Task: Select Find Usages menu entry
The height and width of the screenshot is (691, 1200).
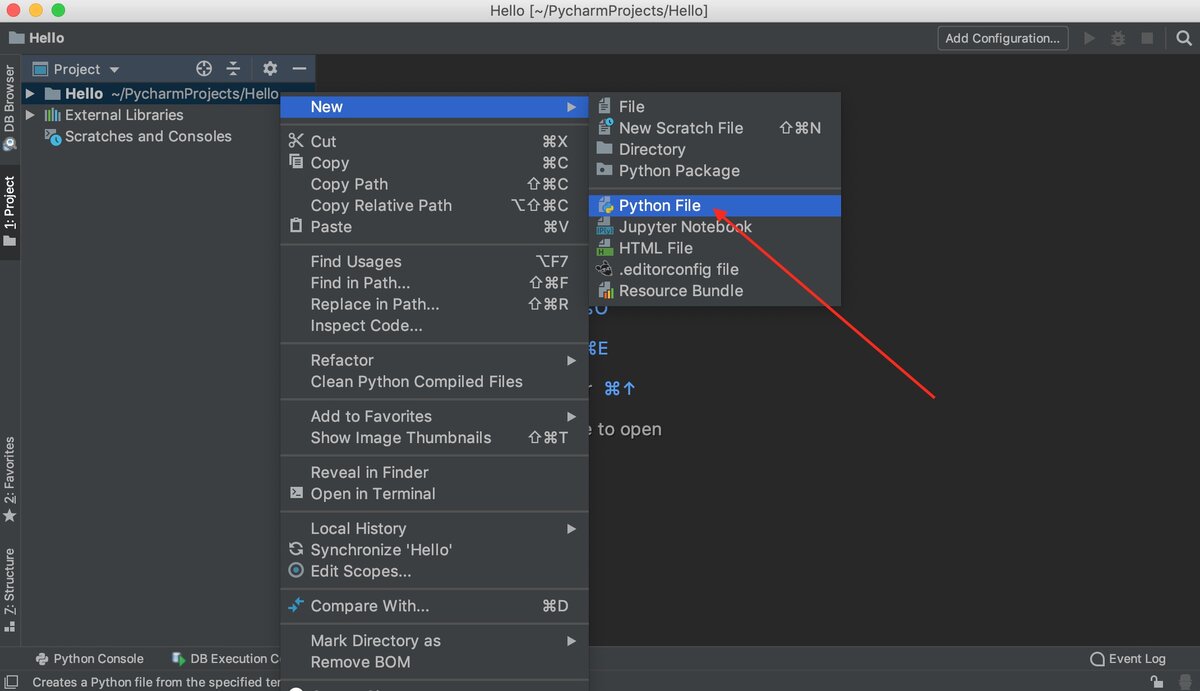Action: (x=434, y=261)
